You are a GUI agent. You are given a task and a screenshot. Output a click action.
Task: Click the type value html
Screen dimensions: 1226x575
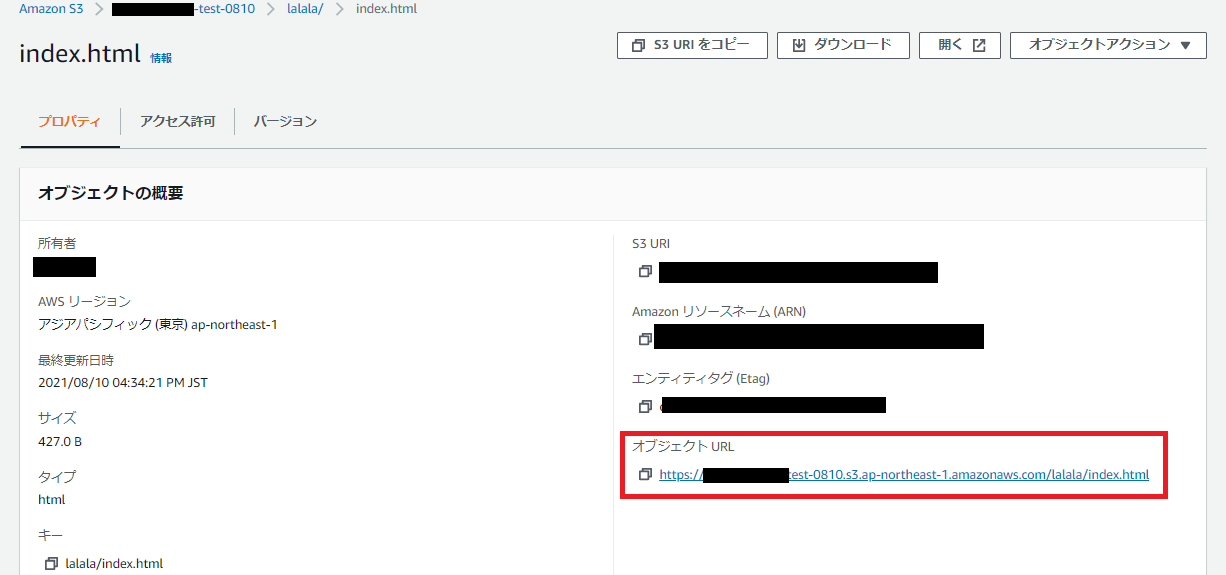coord(51,499)
